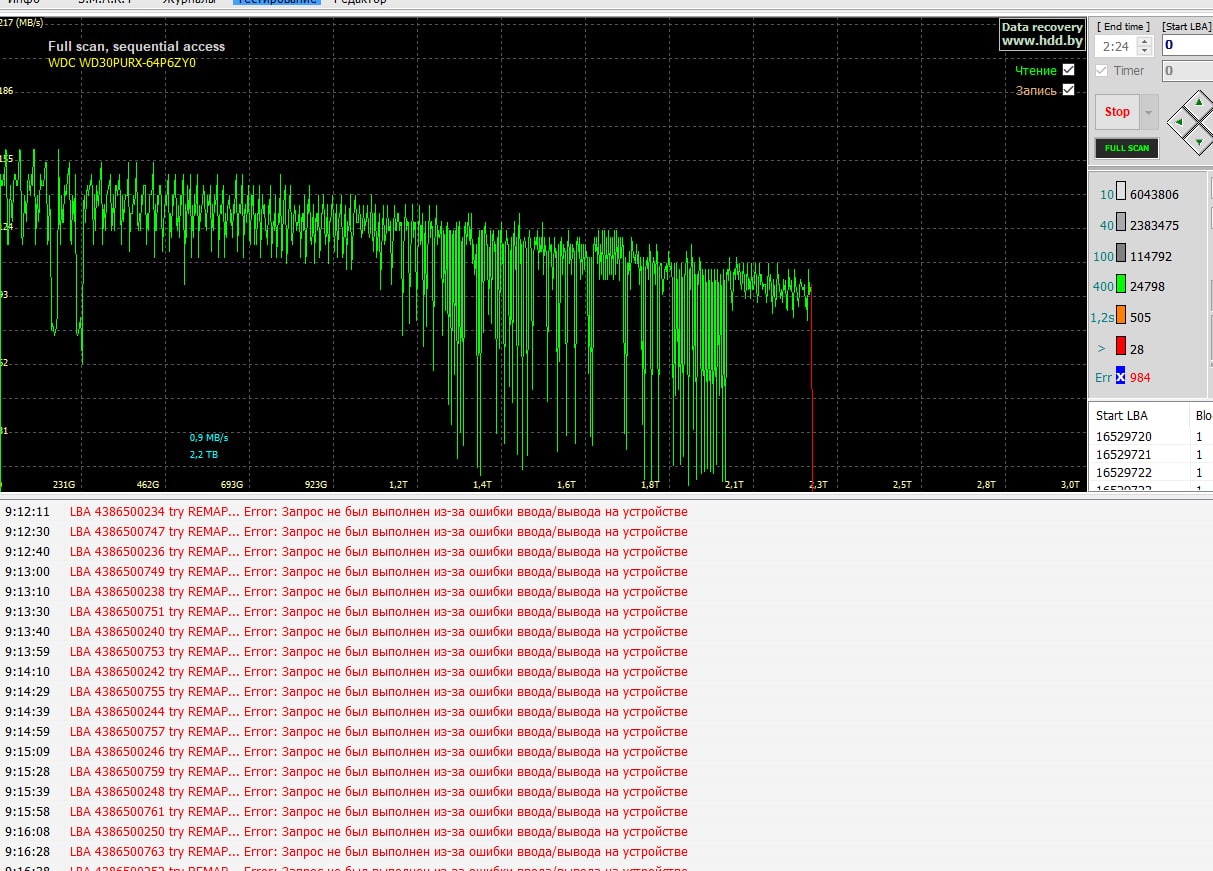Open the dropdown arrow beside Stop
1213x871 pixels.
[x=1149, y=112]
